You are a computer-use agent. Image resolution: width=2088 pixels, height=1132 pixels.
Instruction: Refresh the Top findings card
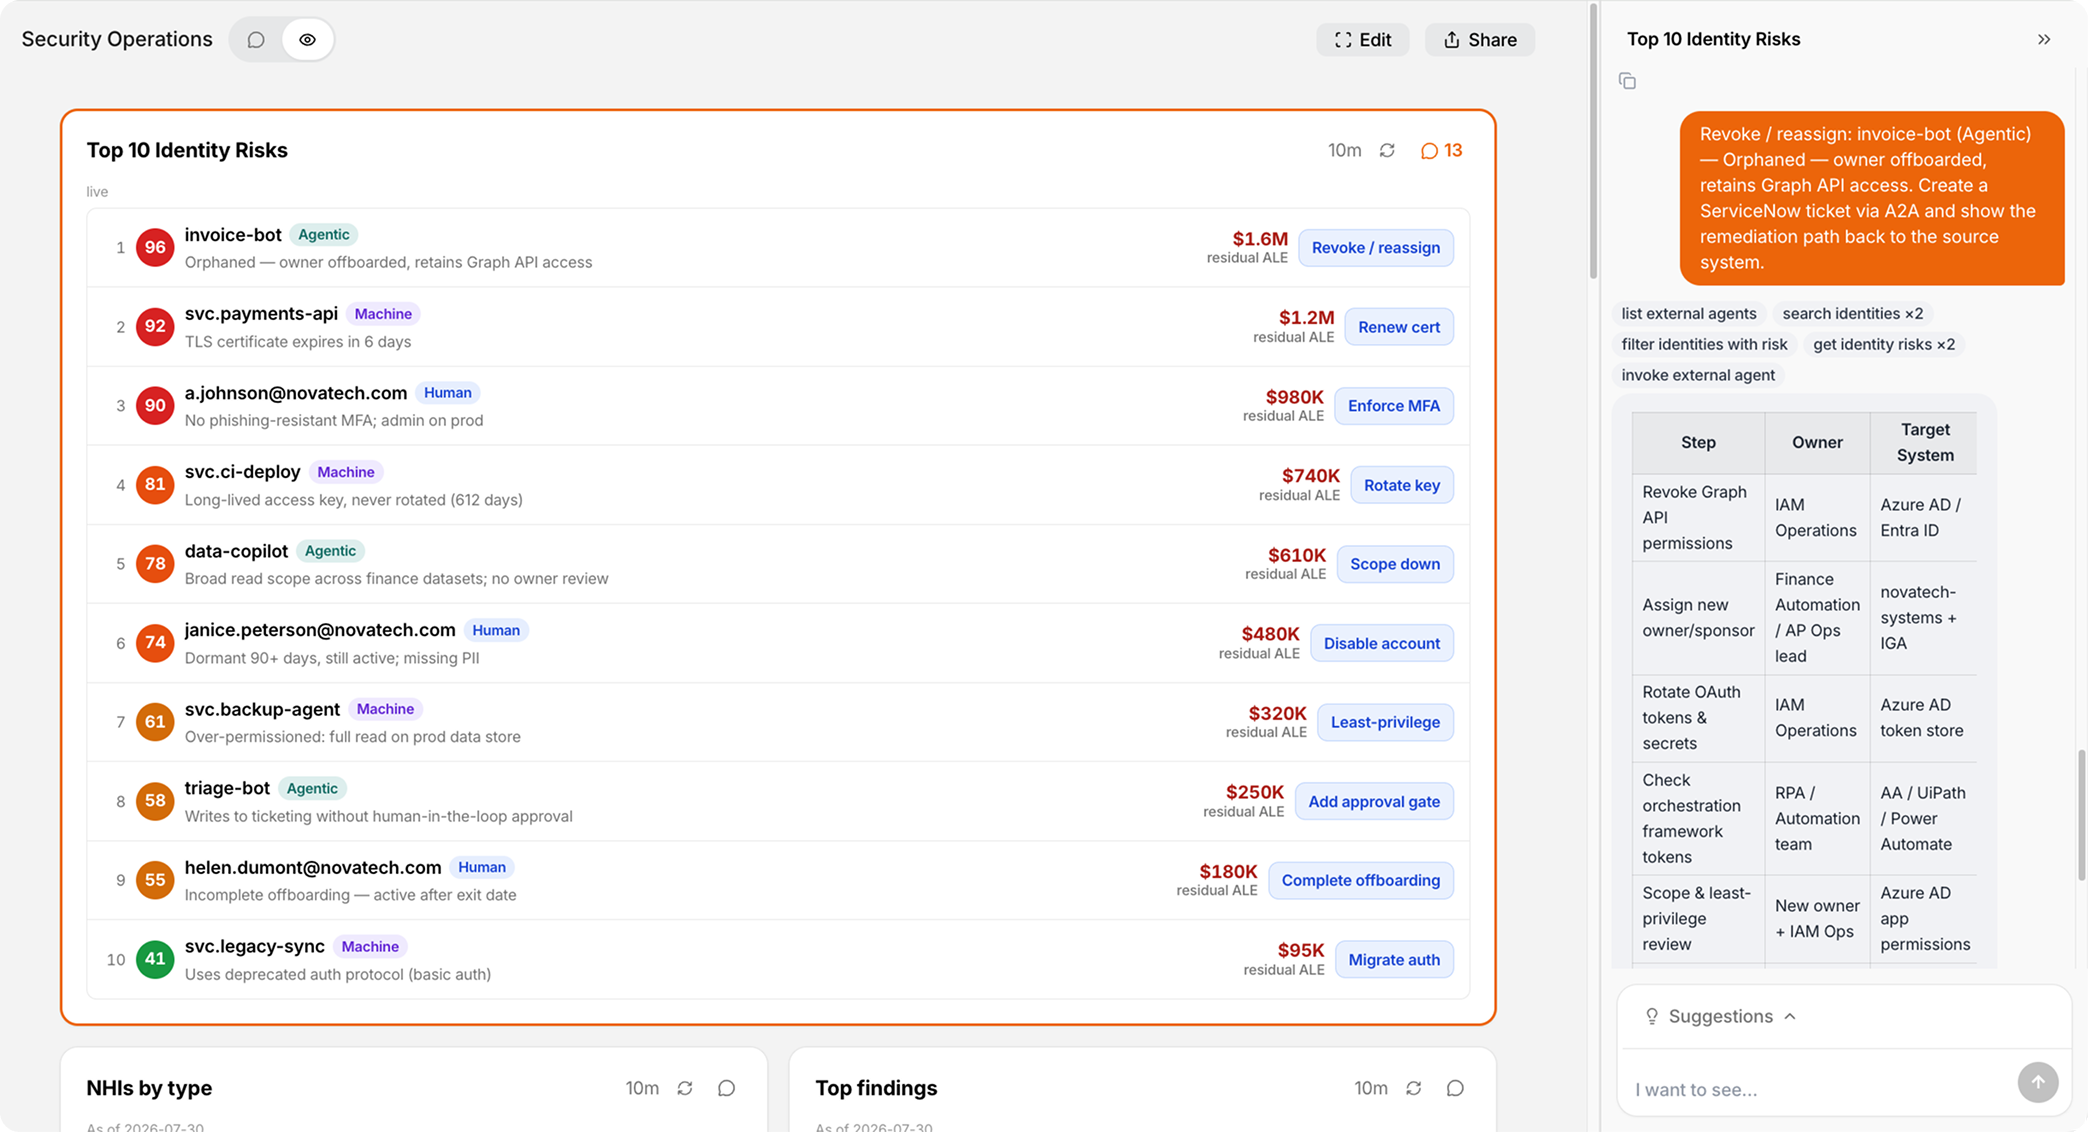coord(1414,1088)
